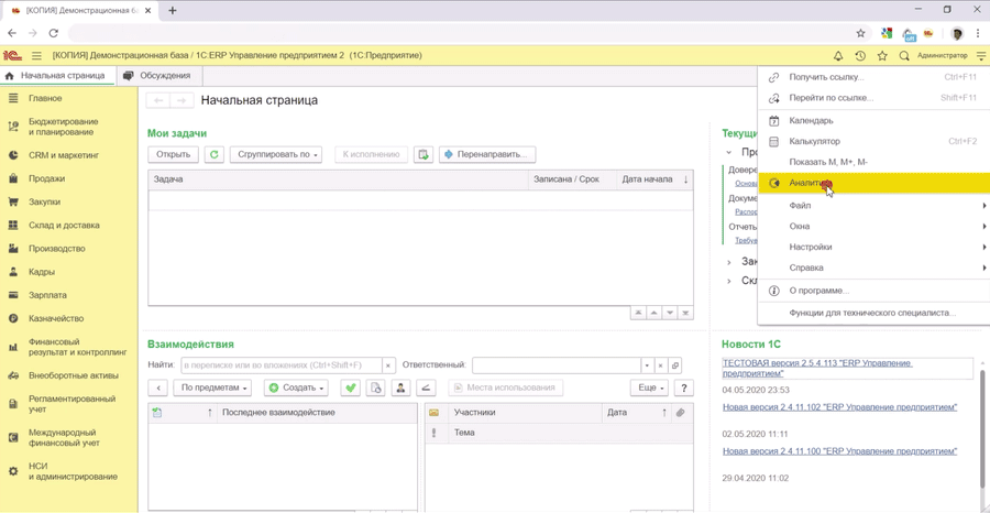Open the ТЕСТОВАЯ версия 2.5.4.113 news link

pyautogui.click(x=817, y=368)
